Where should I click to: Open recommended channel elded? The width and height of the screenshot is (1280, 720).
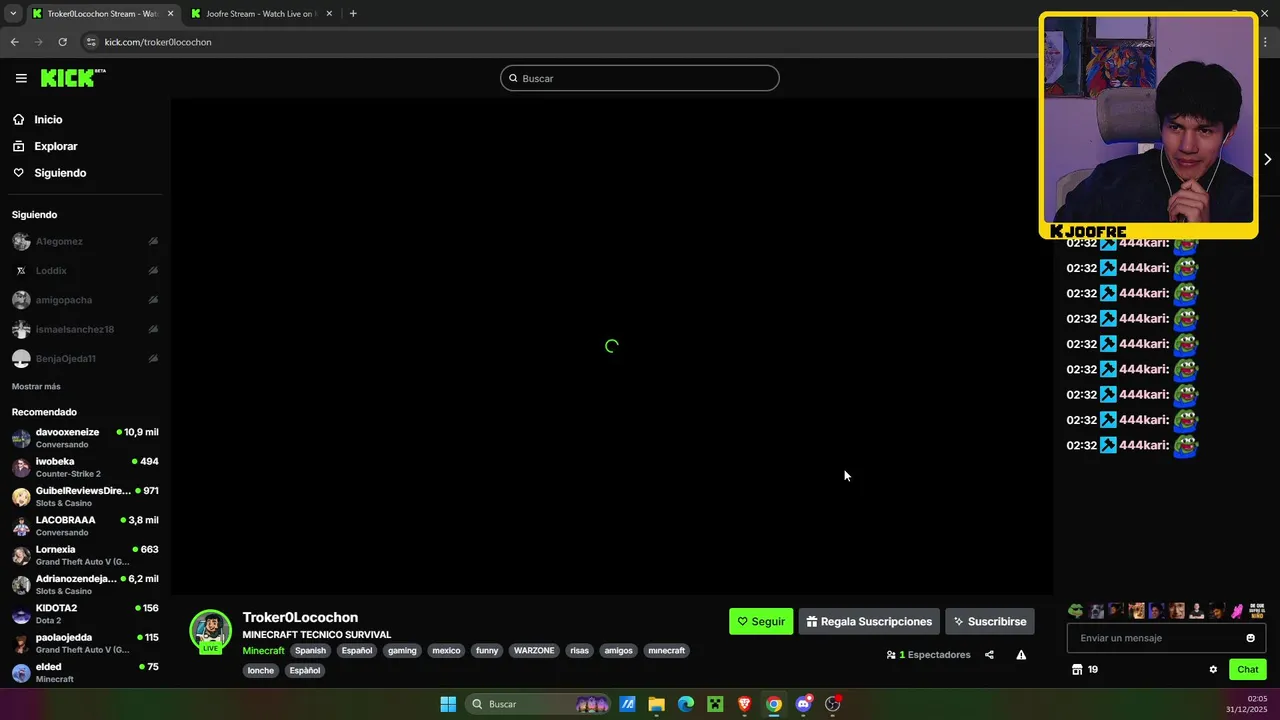coord(85,673)
